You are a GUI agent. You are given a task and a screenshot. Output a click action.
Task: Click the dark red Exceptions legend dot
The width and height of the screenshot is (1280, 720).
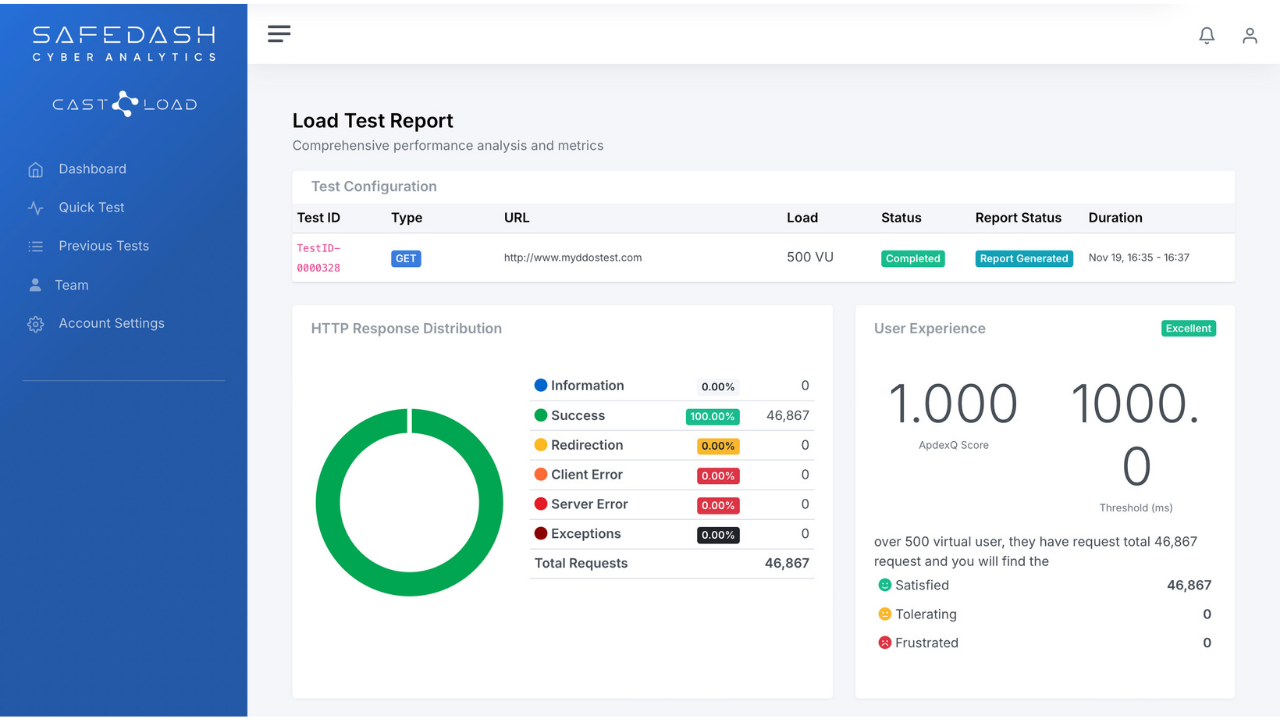pyautogui.click(x=541, y=534)
